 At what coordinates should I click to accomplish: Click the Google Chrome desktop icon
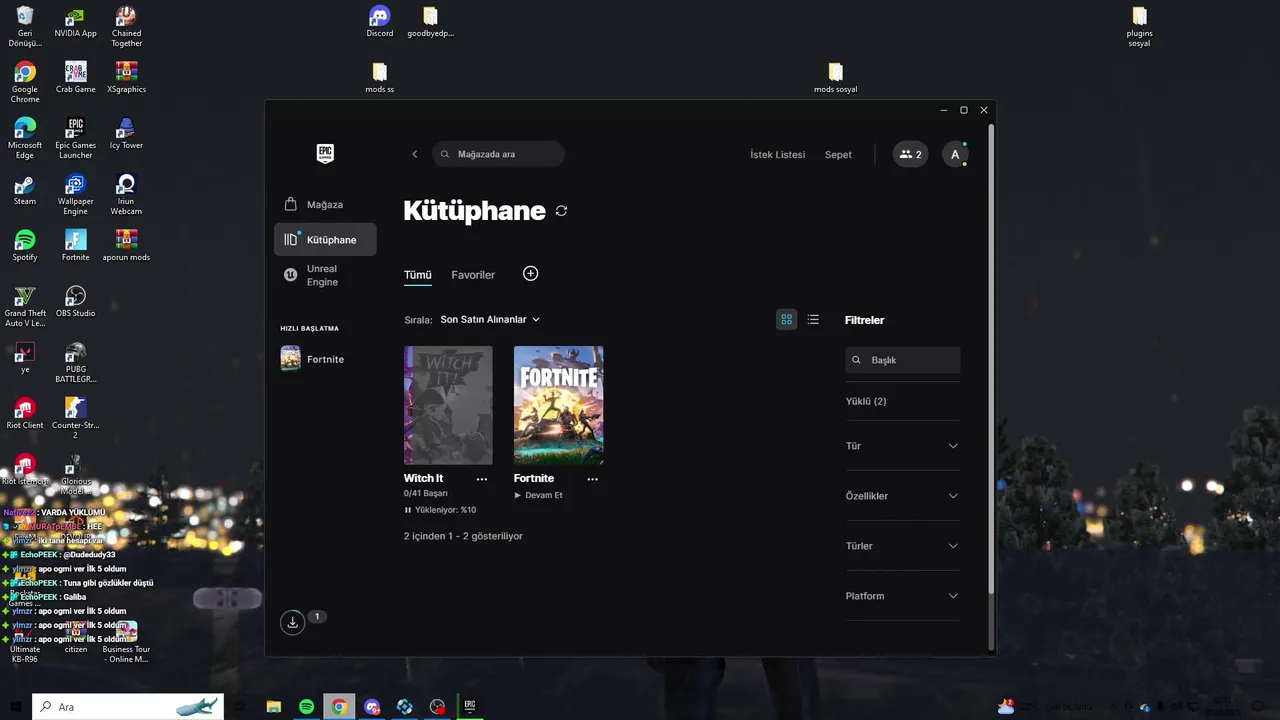[25, 82]
